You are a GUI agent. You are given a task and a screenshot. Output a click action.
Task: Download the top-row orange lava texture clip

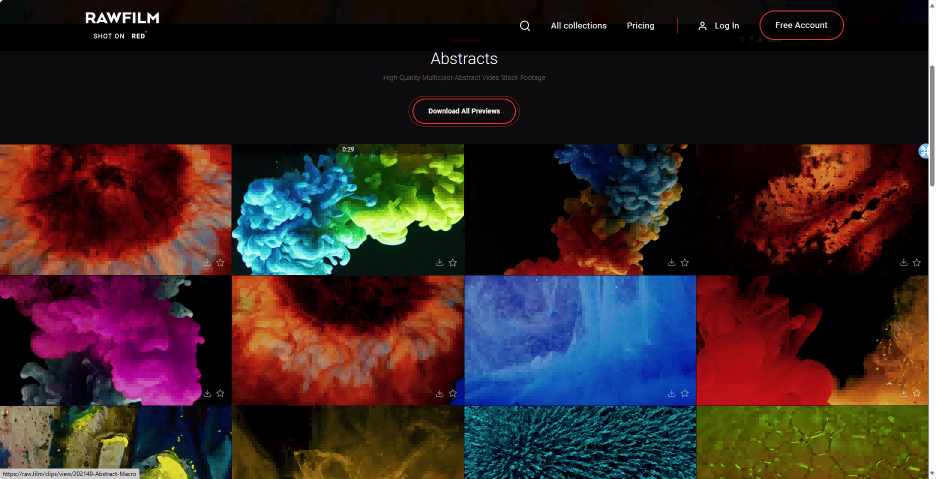point(904,262)
